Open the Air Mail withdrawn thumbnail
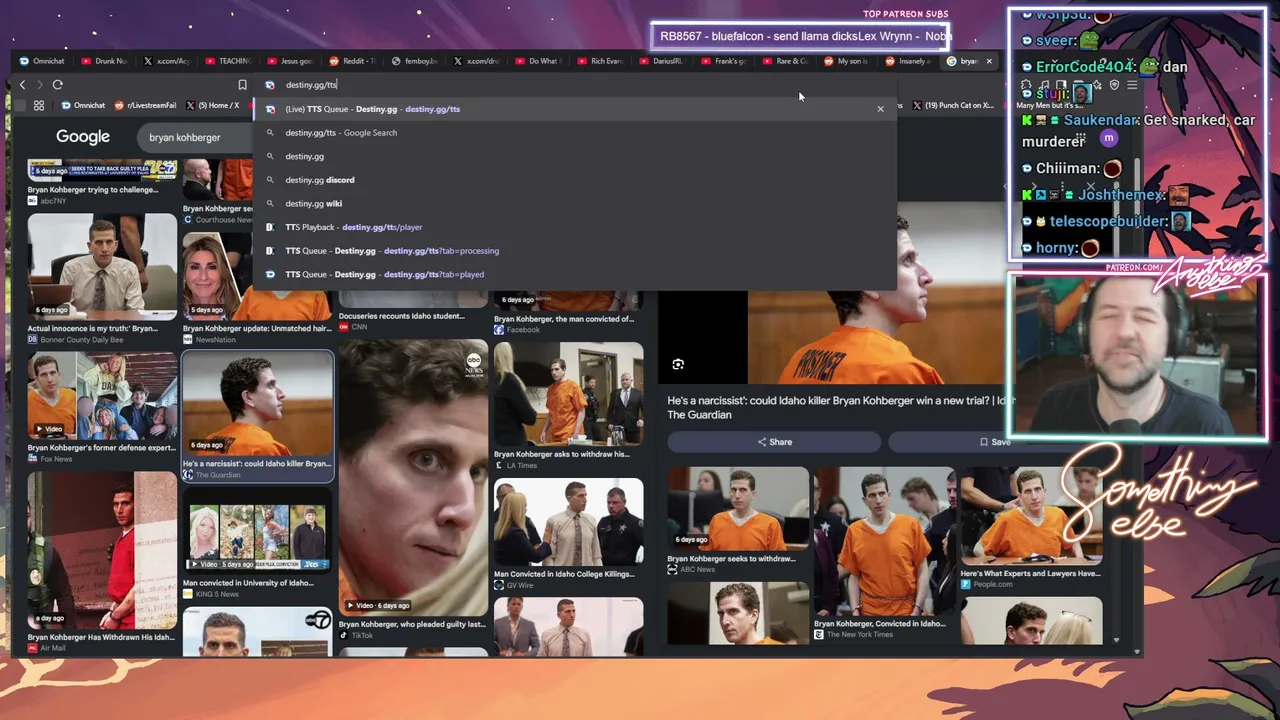The height and width of the screenshot is (720, 1280). coord(102,550)
